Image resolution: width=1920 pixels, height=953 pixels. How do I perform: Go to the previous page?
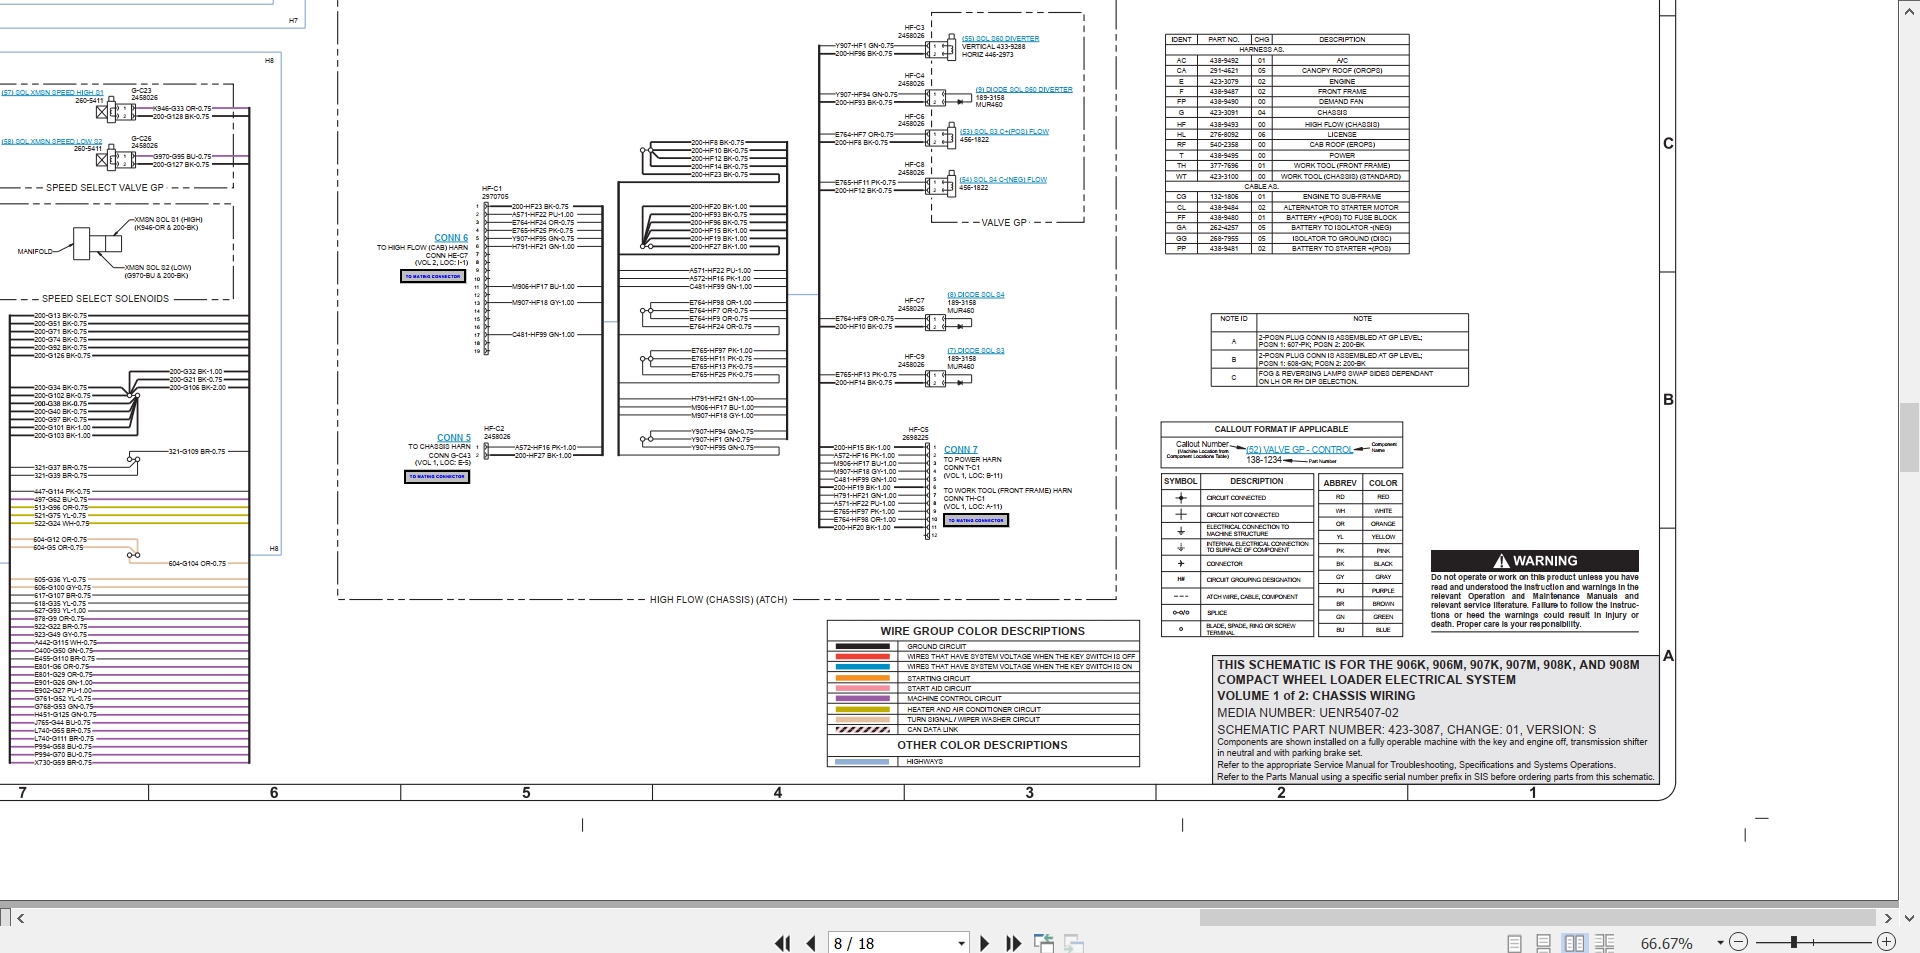pos(811,943)
